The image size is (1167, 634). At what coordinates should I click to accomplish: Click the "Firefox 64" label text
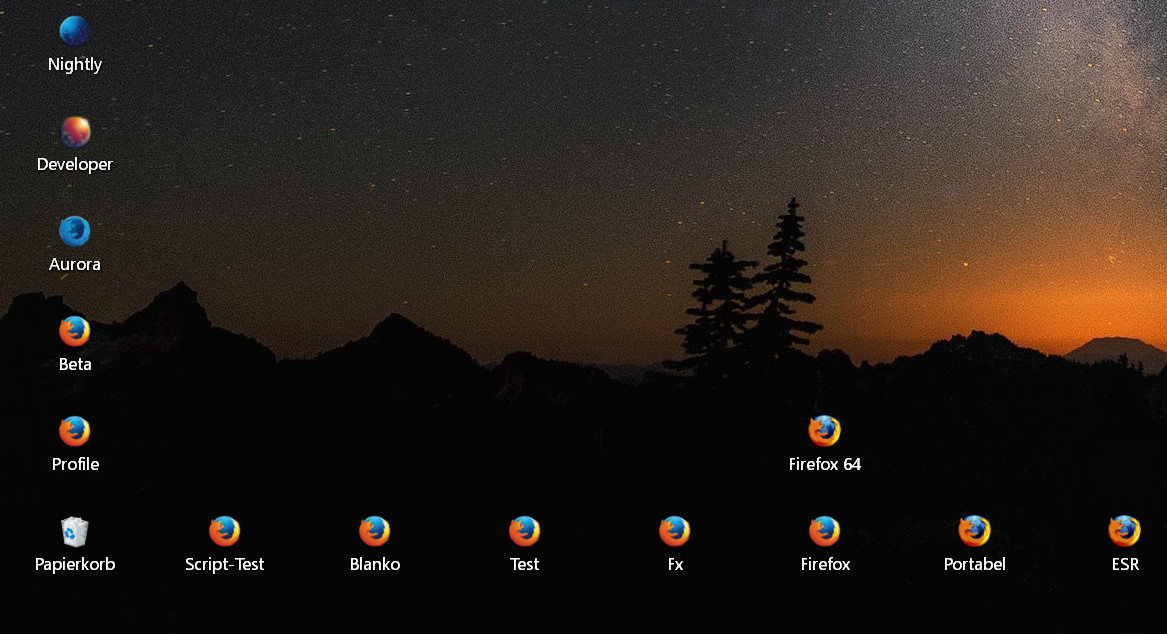click(x=825, y=464)
